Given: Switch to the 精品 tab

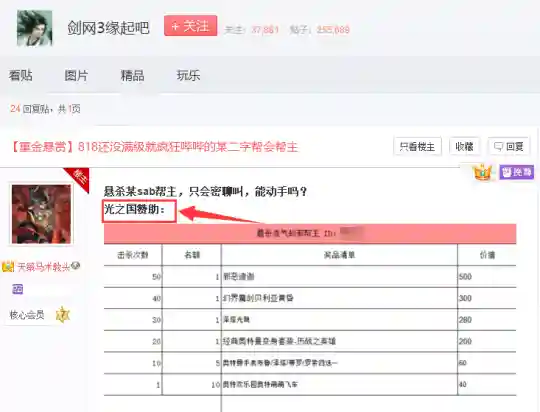Looking at the screenshot, I should (x=132, y=75).
